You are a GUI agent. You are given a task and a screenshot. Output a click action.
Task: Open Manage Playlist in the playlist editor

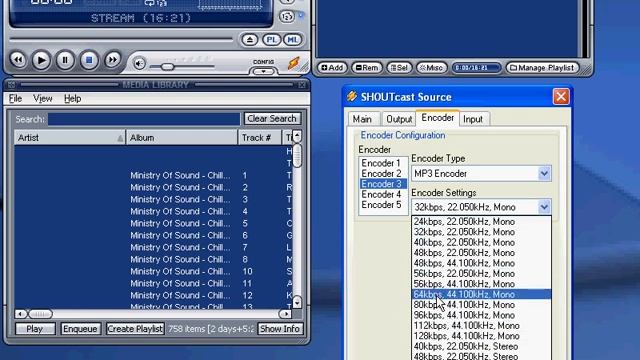[542, 68]
